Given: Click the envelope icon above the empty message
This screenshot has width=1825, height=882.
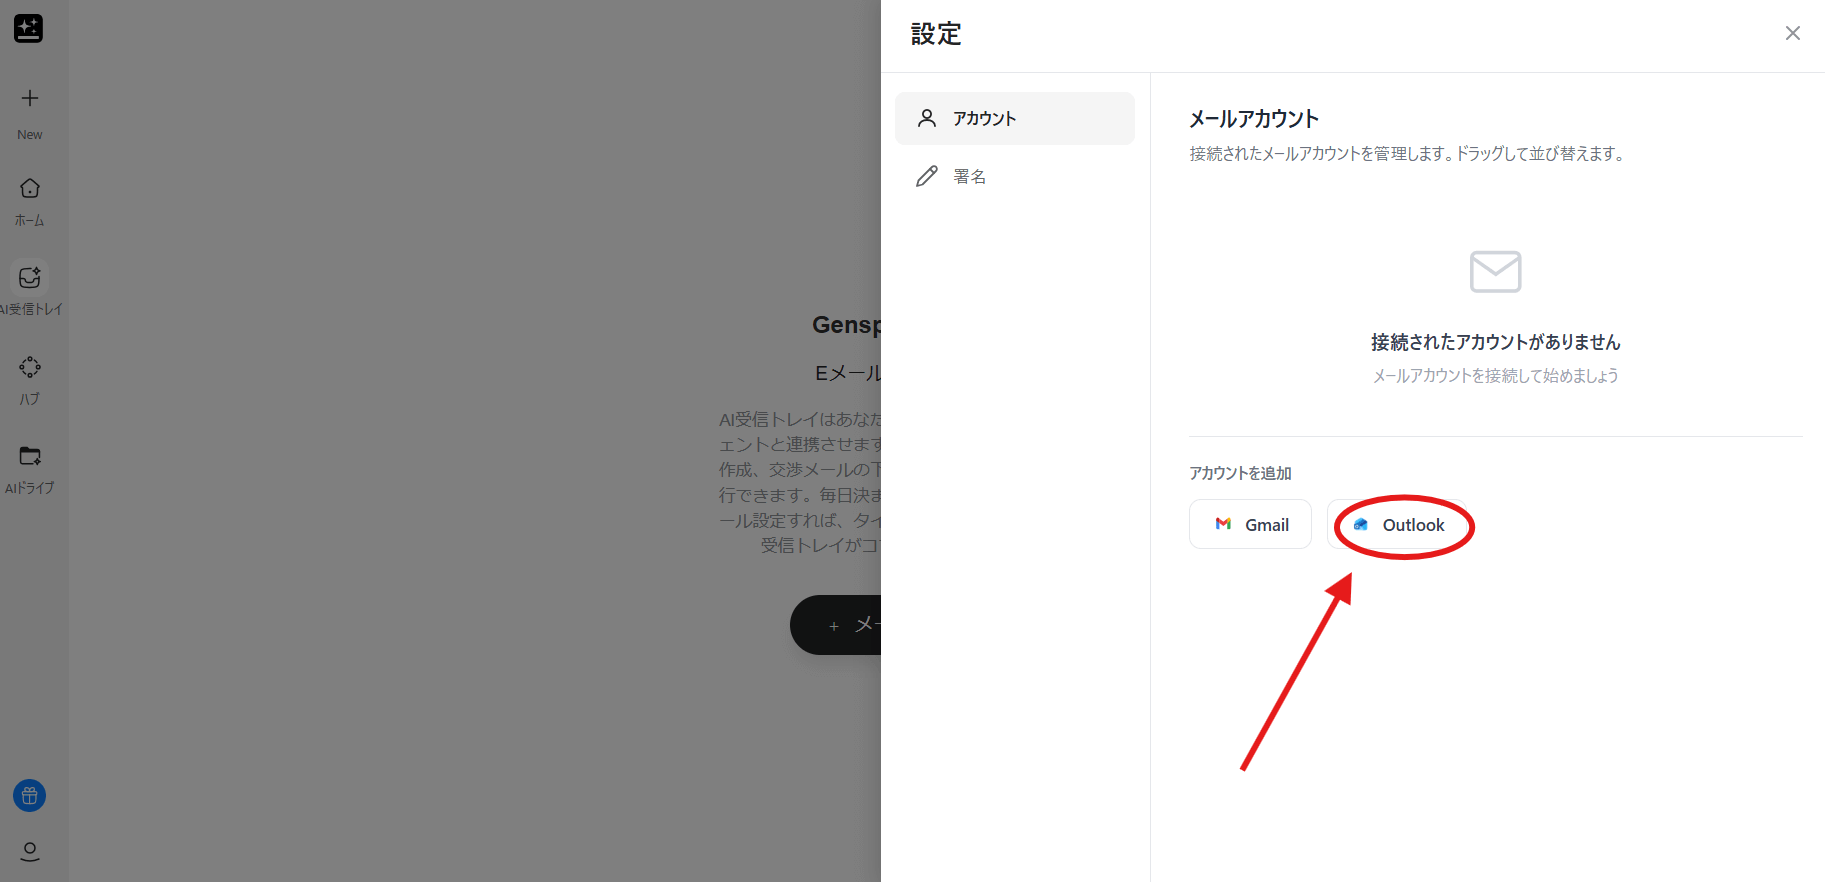Looking at the screenshot, I should click(1495, 272).
